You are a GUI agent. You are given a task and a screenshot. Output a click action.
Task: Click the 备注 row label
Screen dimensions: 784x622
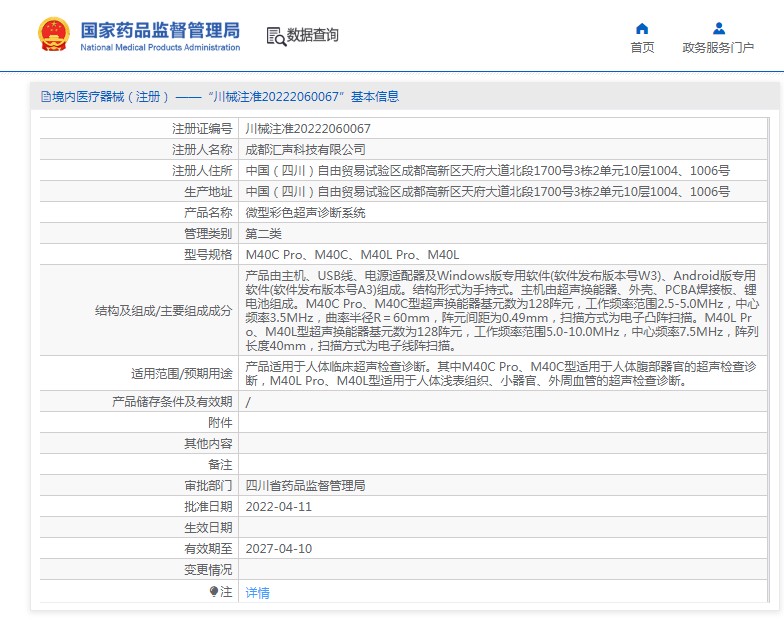coord(220,465)
